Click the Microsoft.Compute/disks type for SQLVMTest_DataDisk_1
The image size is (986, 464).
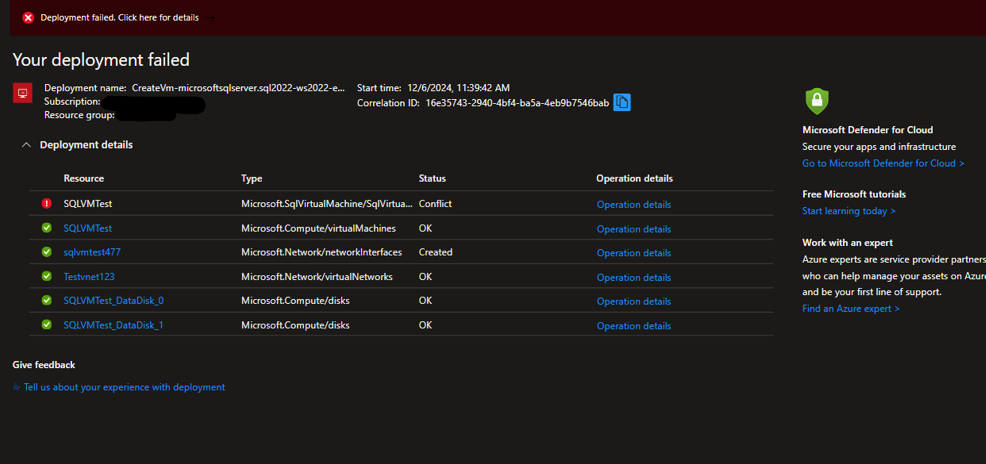click(x=296, y=325)
